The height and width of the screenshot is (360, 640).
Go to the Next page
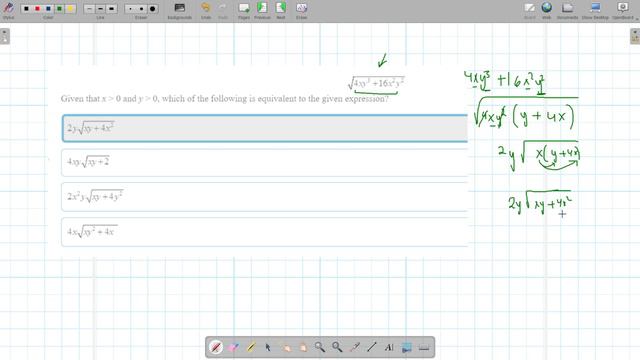(281, 11)
